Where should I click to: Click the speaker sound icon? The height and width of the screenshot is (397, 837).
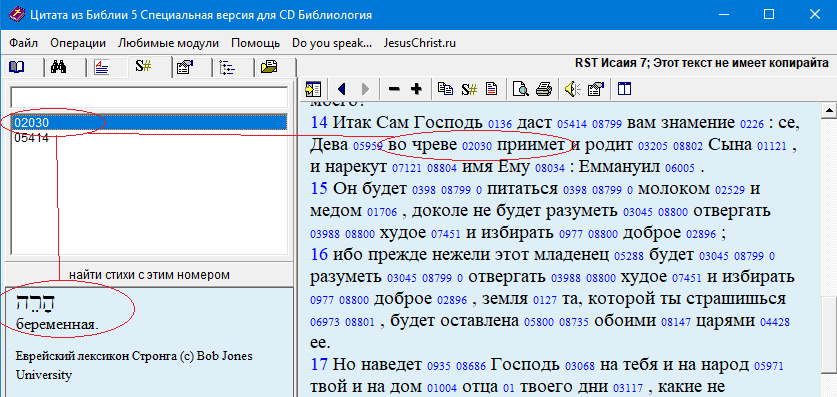pyautogui.click(x=573, y=89)
